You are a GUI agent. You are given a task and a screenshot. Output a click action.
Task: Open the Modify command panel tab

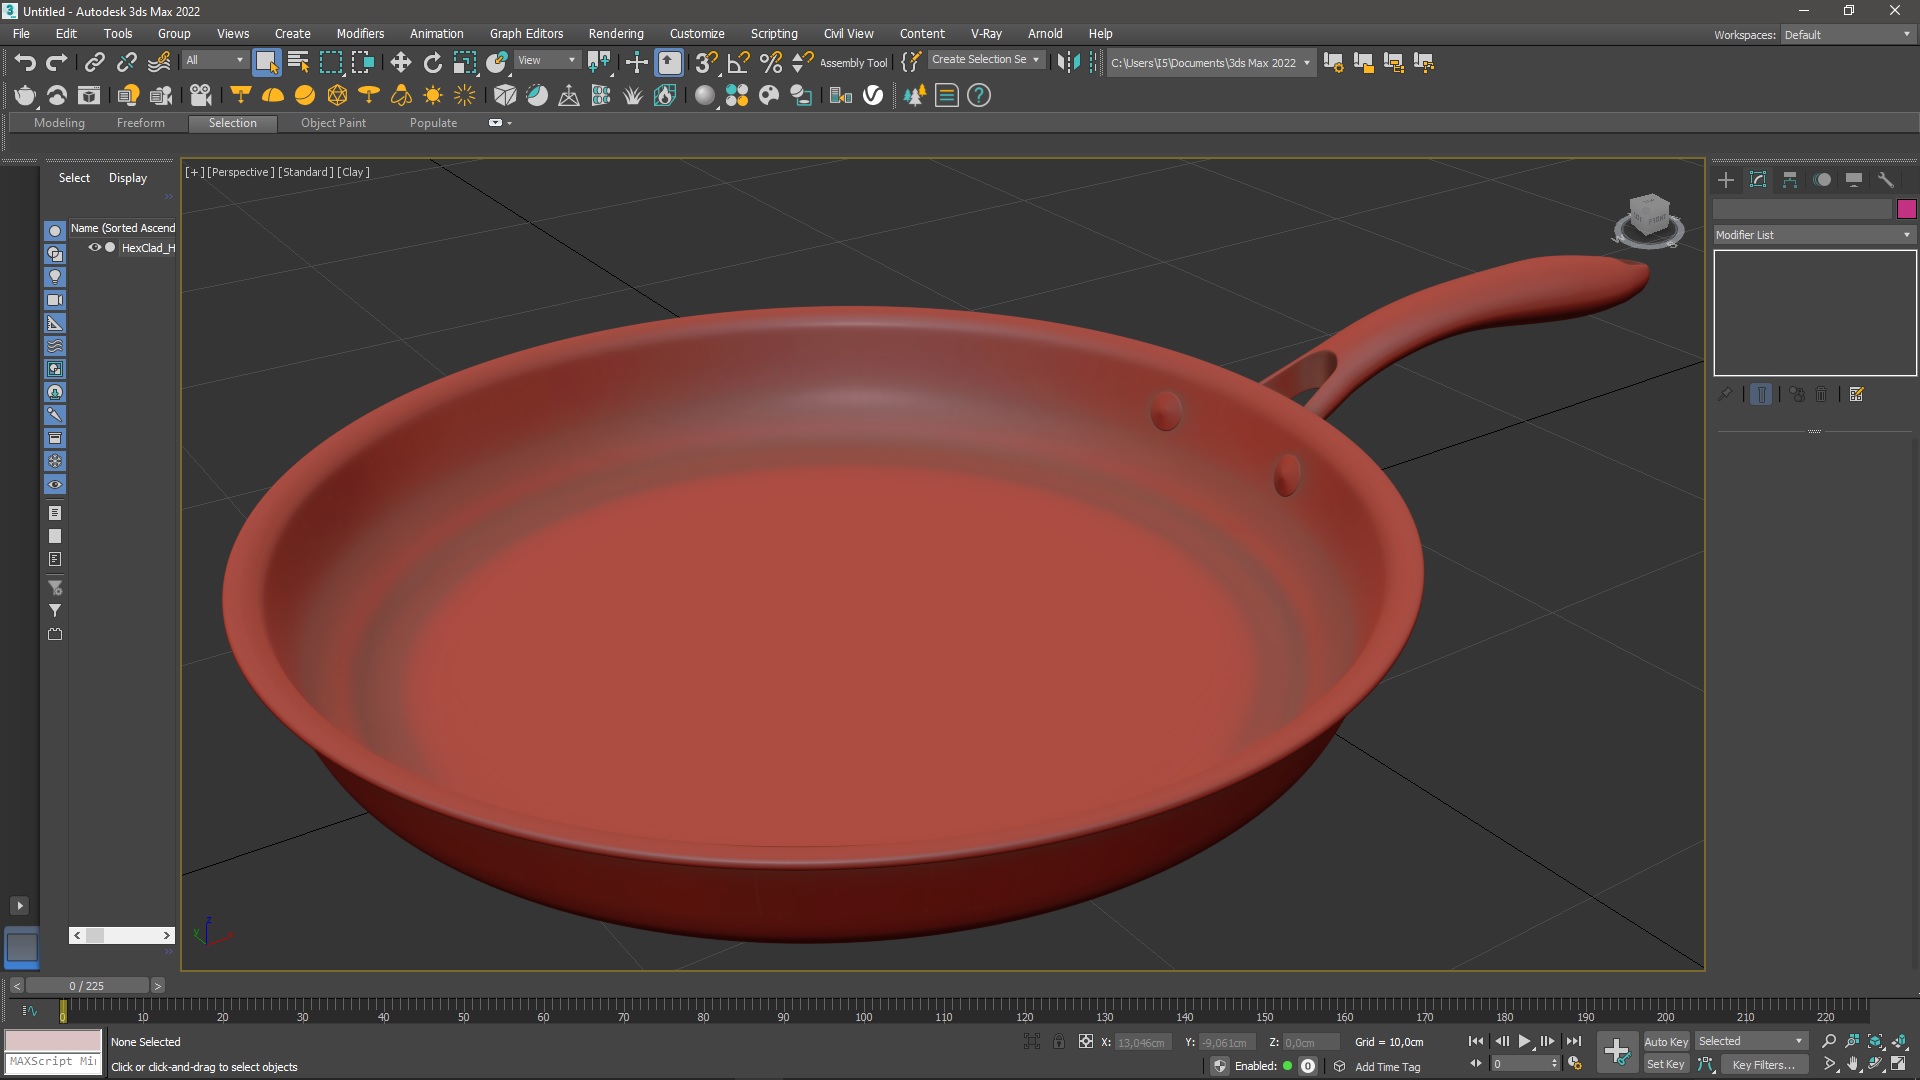[x=1758, y=180]
